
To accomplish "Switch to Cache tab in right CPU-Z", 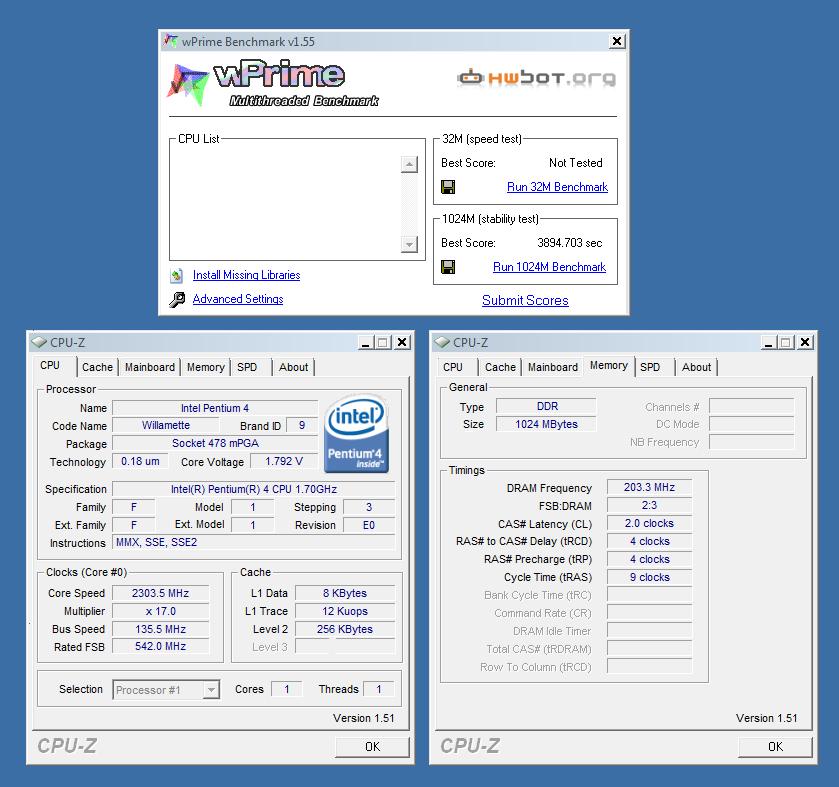I will point(500,367).
